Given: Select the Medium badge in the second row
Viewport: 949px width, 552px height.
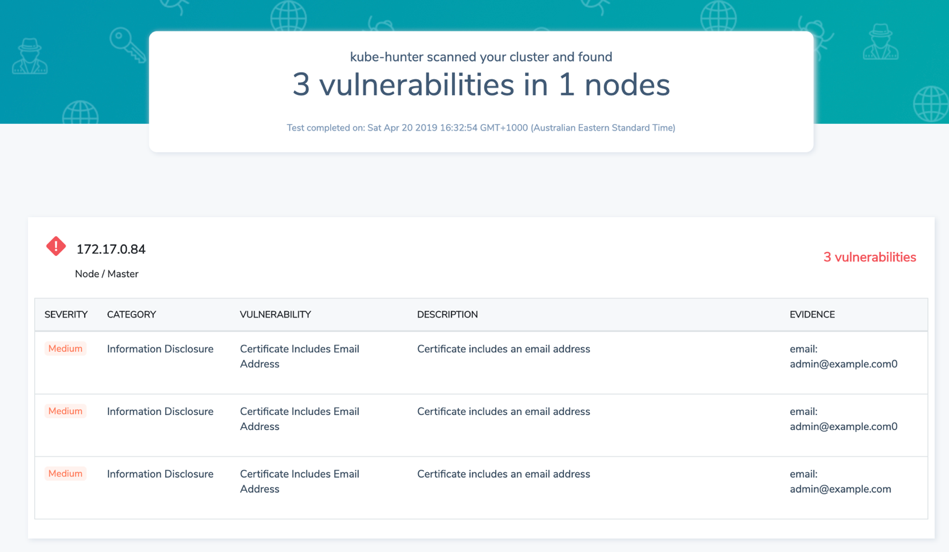Looking at the screenshot, I should pyautogui.click(x=65, y=411).
